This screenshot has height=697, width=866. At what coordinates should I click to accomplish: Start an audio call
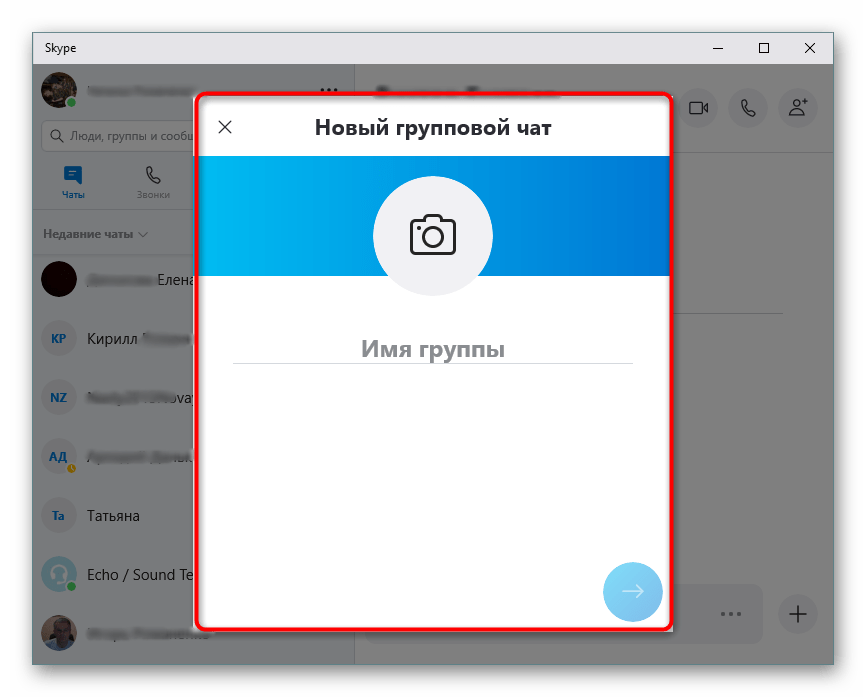(748, 108)
